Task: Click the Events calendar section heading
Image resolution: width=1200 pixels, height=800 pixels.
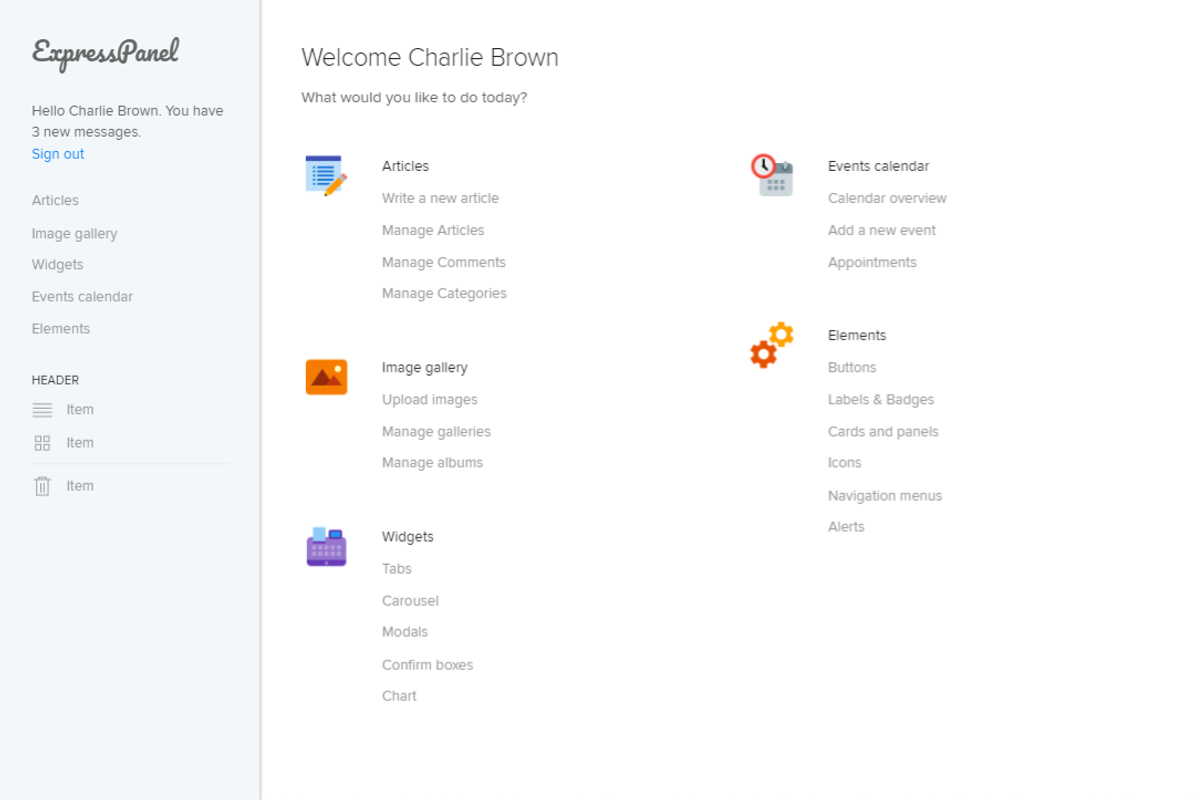Action: [x=878, y=166]
